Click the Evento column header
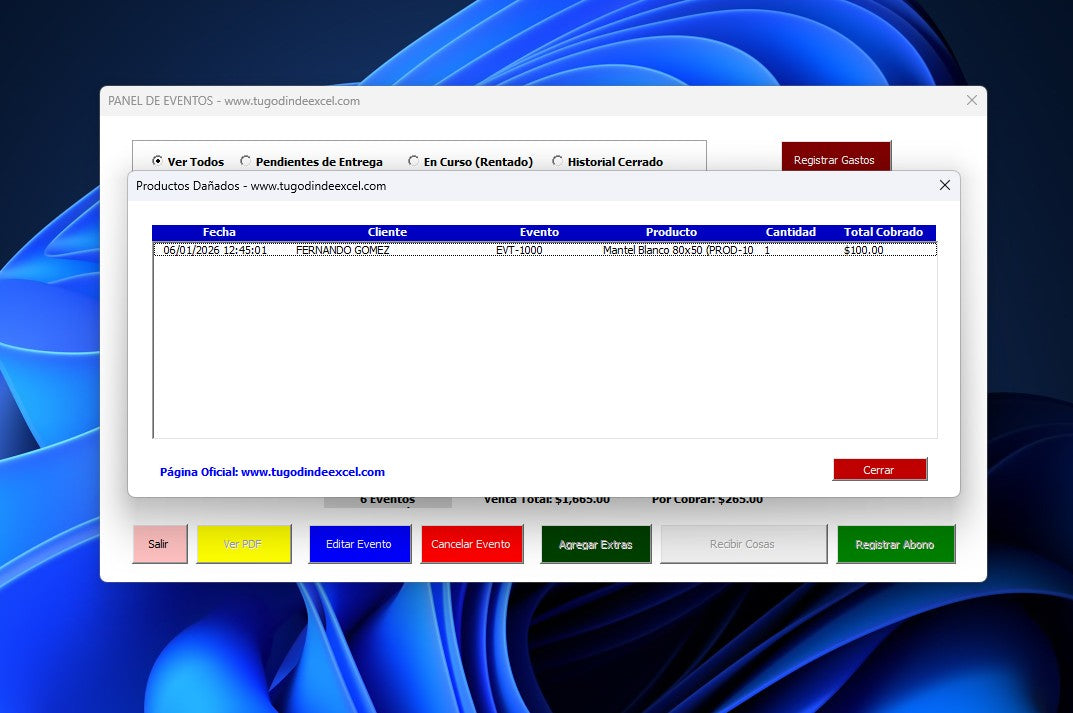 pos(539,232)
